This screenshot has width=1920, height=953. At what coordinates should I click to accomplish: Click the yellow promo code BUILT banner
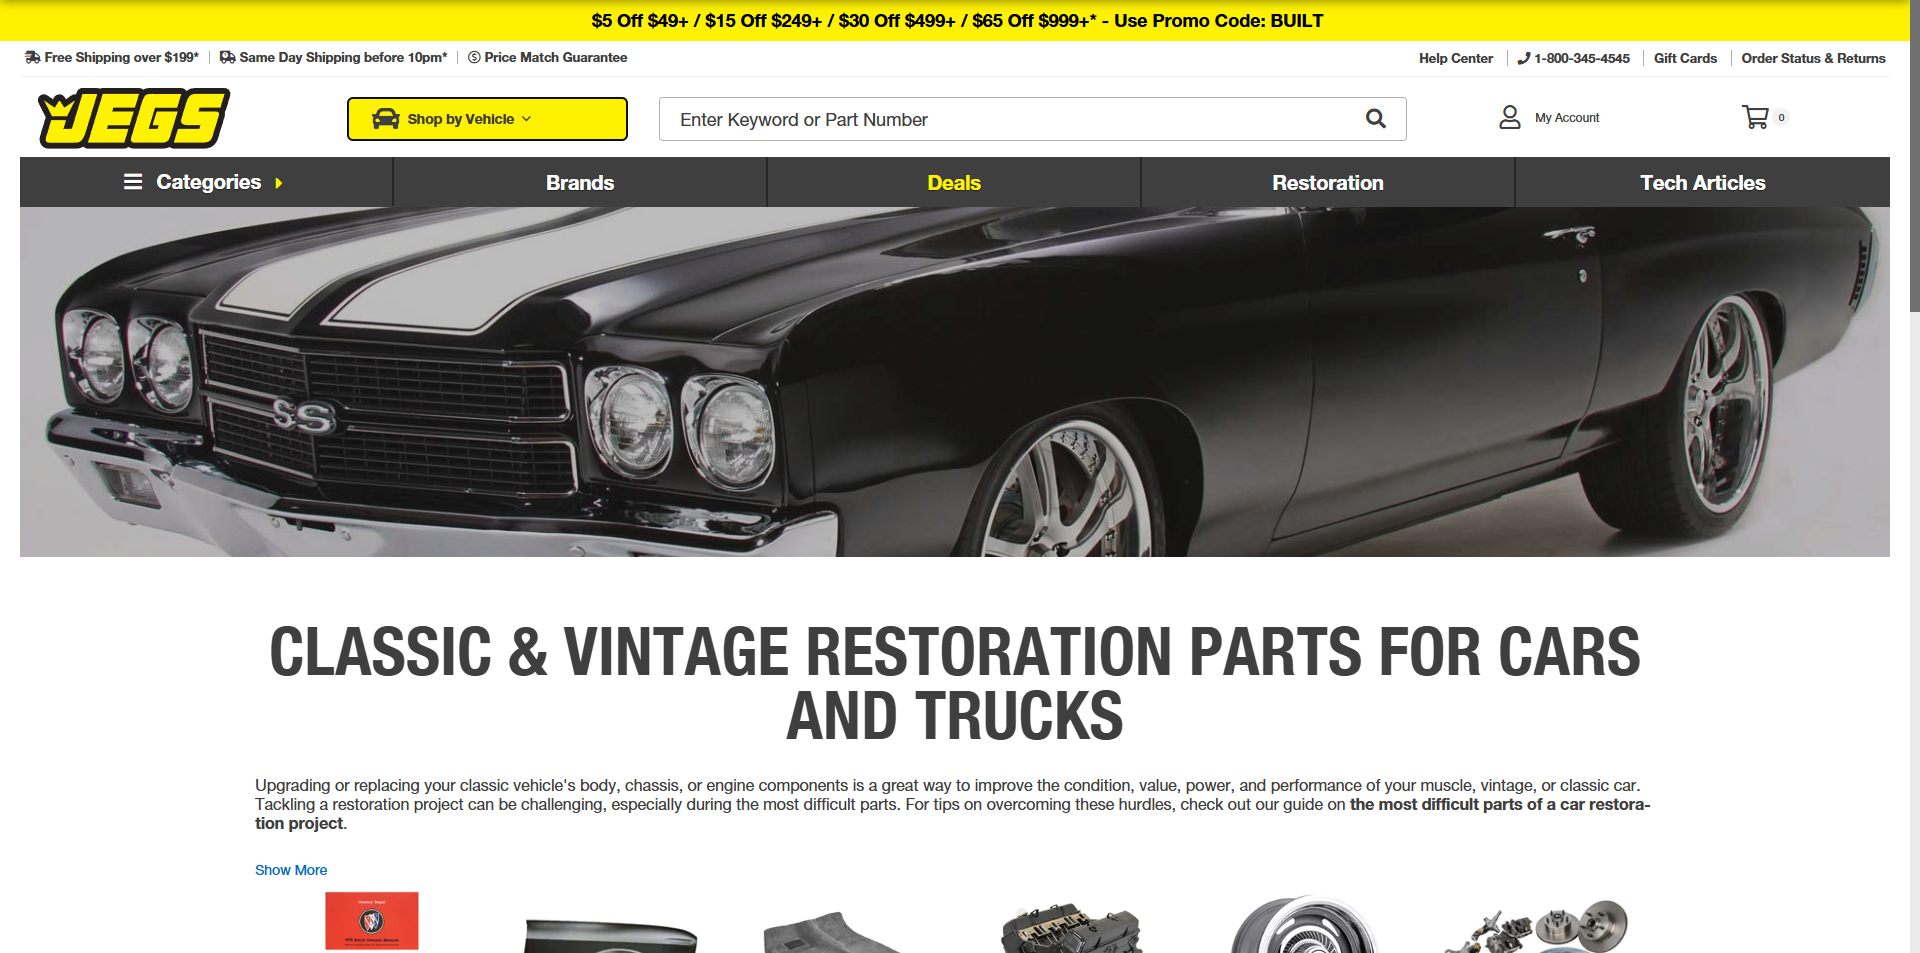(956, 20)
